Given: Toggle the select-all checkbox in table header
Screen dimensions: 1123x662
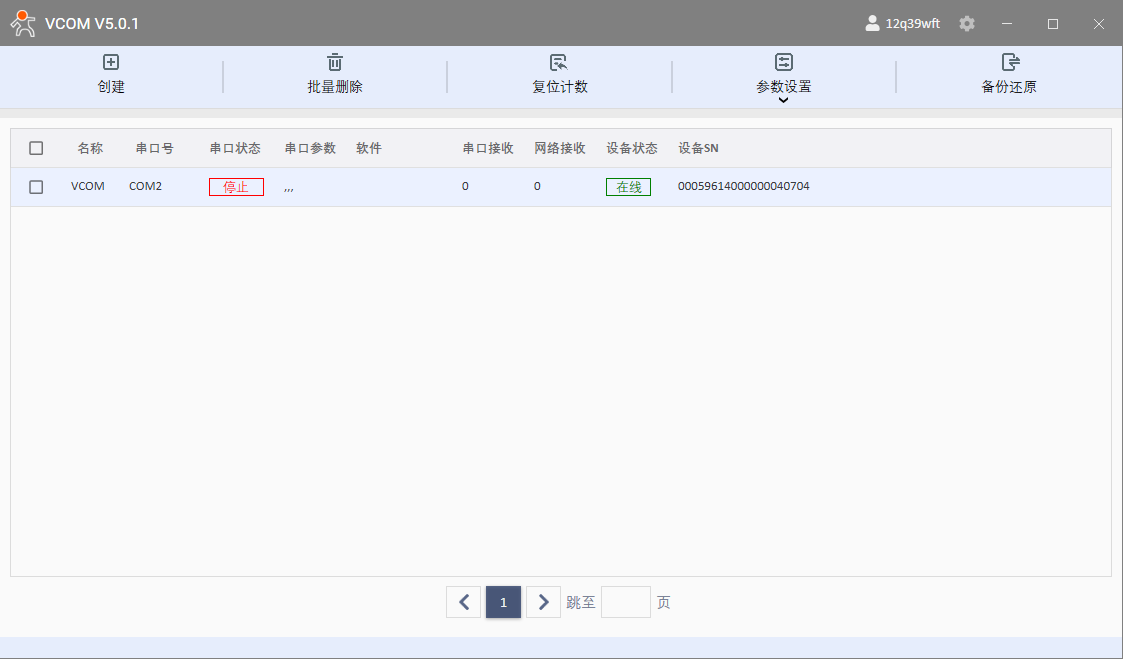Looking at the screenshot, I should coord(36,148).
